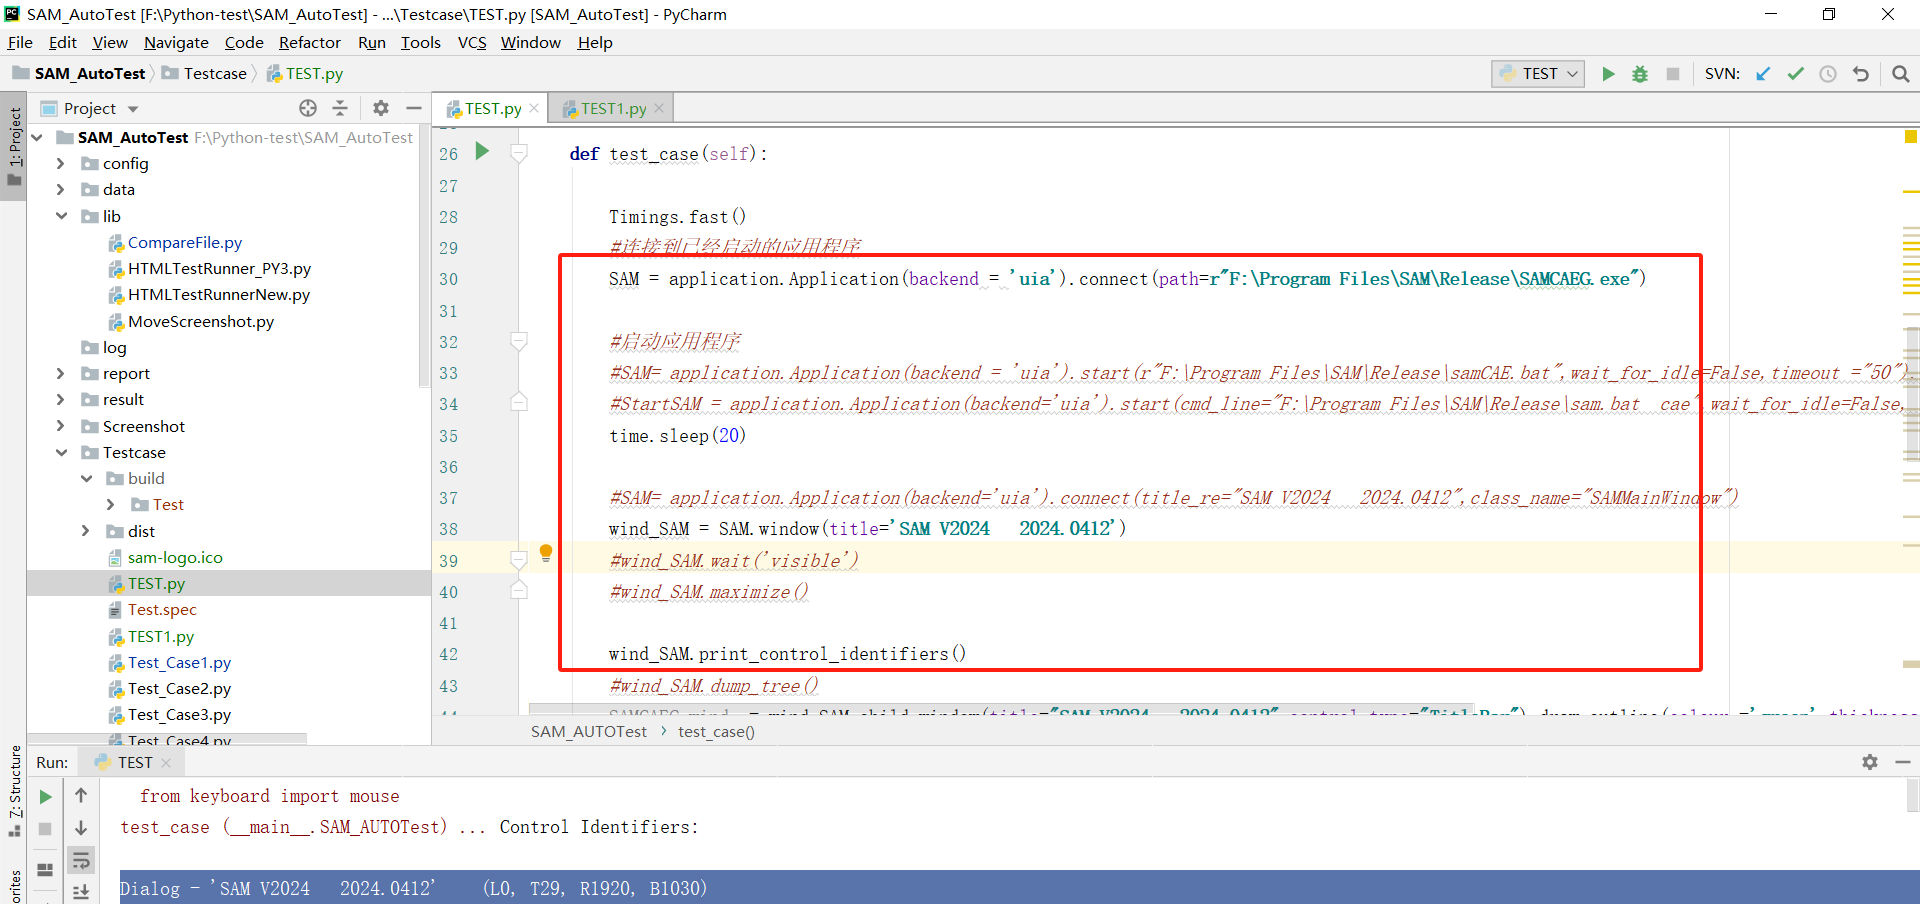Collapse the Testcase folder
Viewport: 1920px width, 904px height.
(x=61, y=452)
